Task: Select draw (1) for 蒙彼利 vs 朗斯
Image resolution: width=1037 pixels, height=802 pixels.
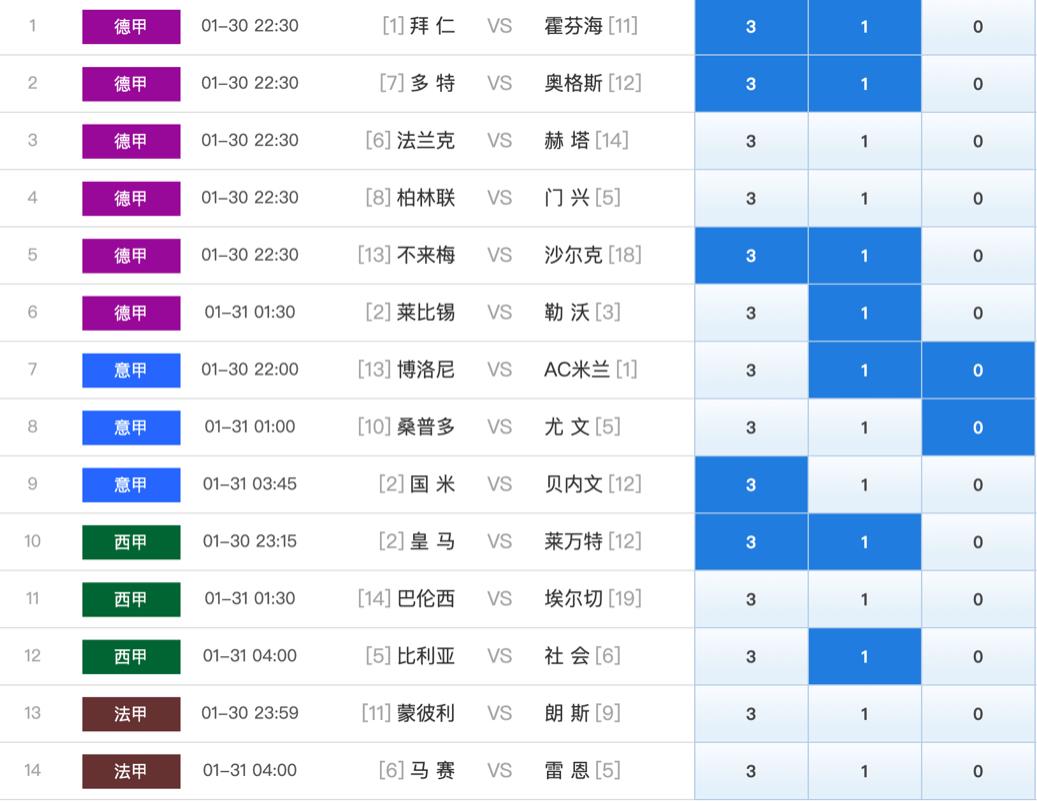Action: [864, 714]
